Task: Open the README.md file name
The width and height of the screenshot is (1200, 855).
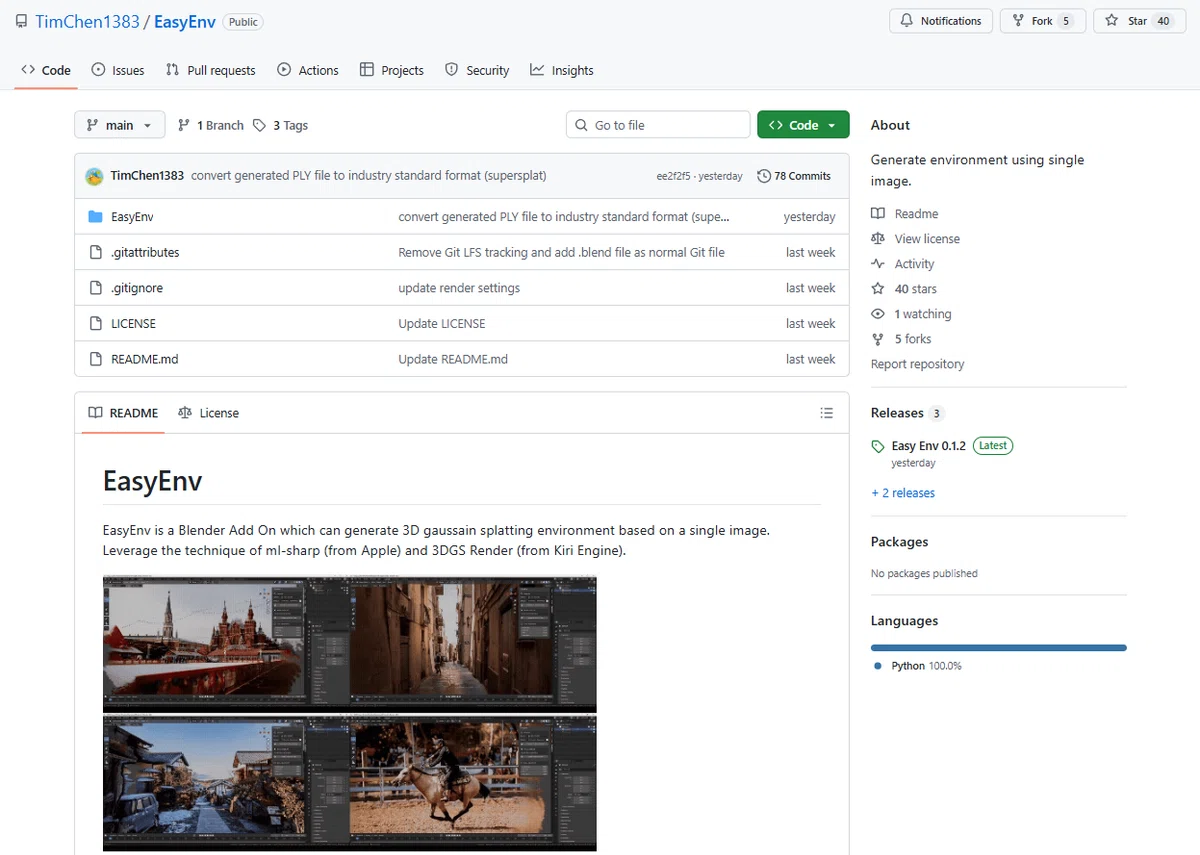Action: (145, 359)
